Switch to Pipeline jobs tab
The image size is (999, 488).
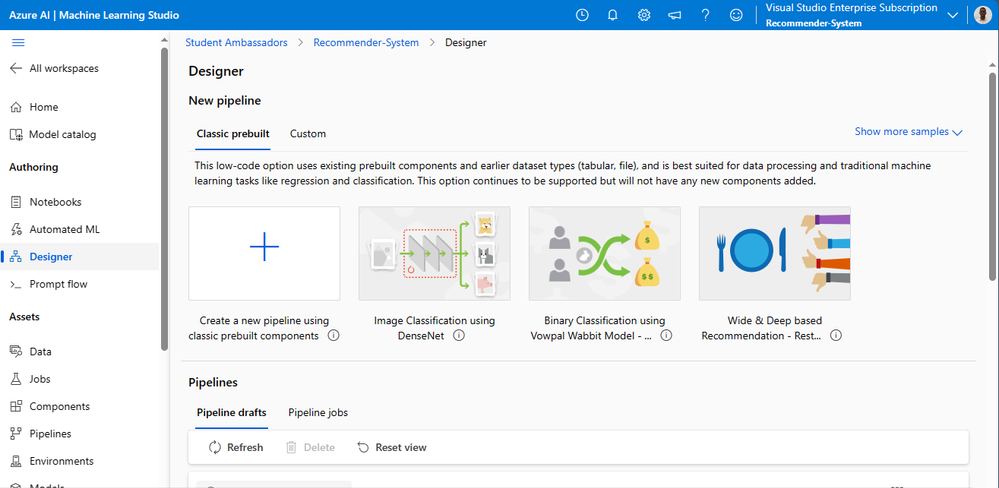(318, 412)
